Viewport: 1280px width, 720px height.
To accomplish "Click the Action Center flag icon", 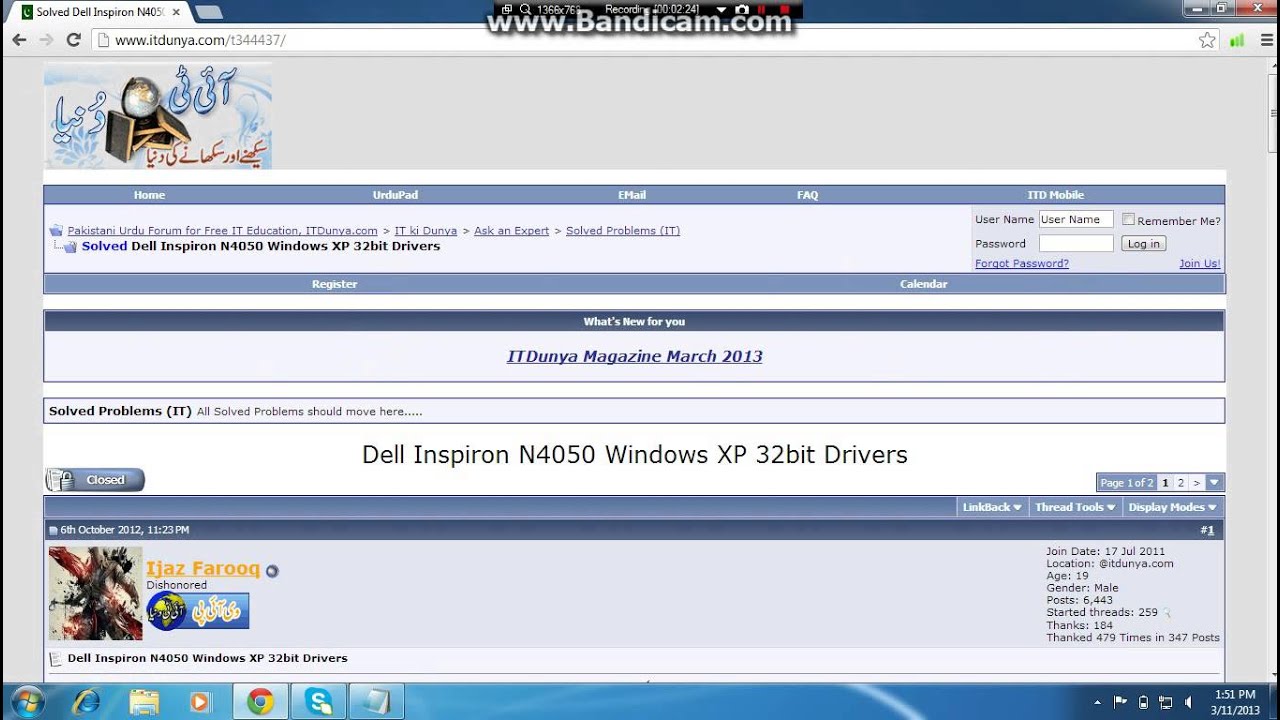I will click(1120, 702).
